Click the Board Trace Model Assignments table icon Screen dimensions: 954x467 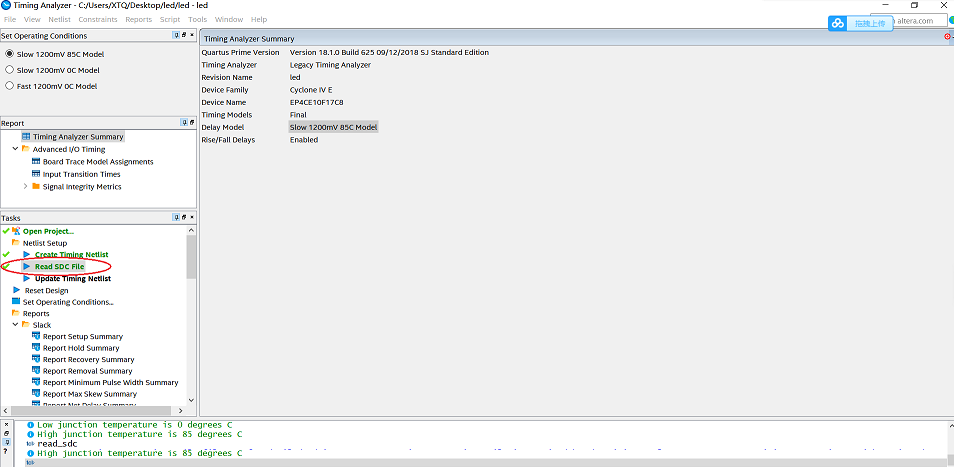pos(36,162)
